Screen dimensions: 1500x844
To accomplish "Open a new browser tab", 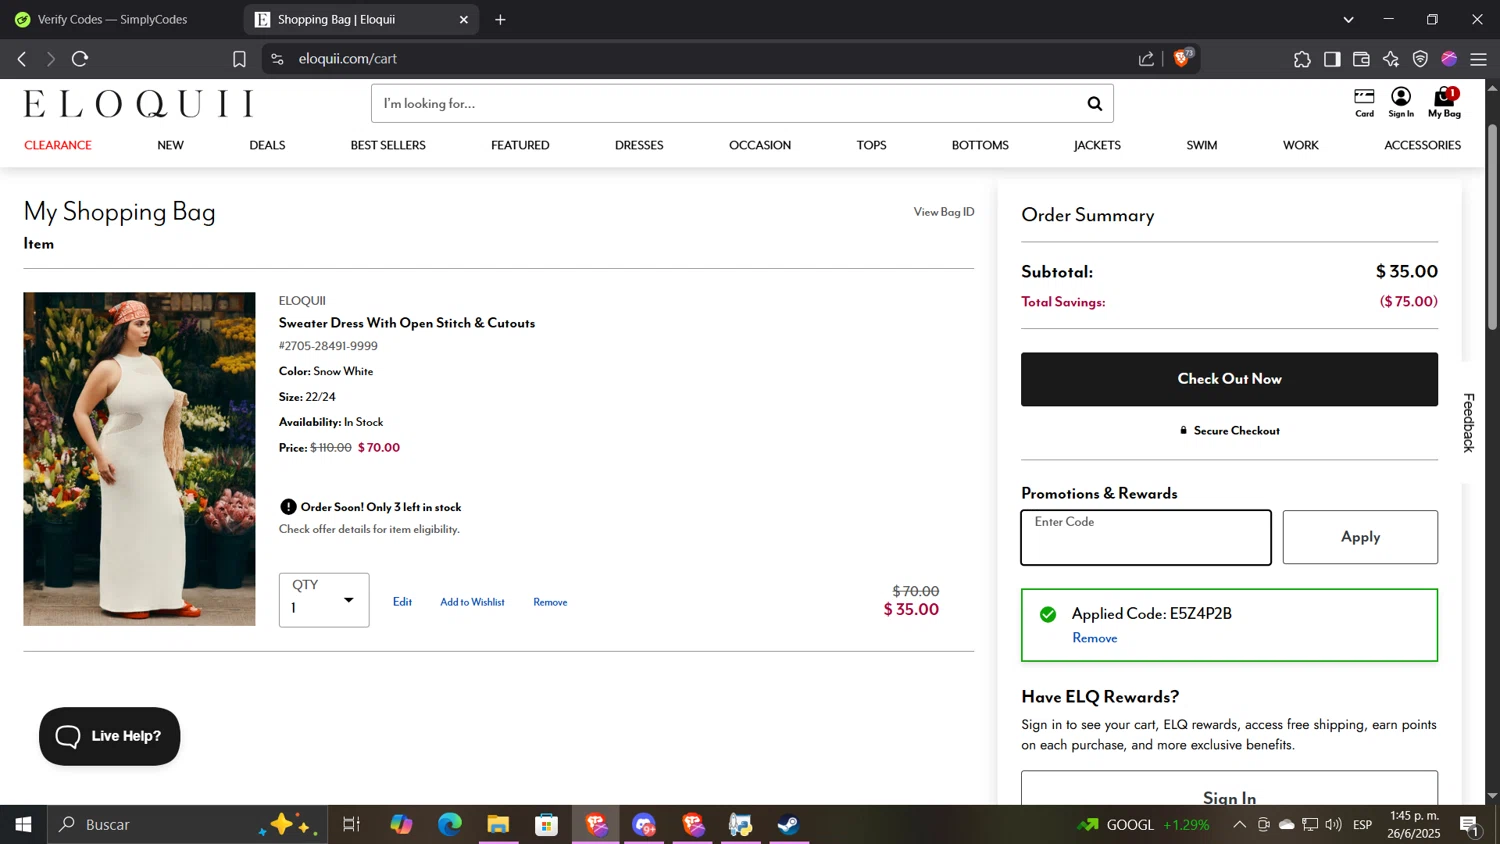I will (501, 19).
